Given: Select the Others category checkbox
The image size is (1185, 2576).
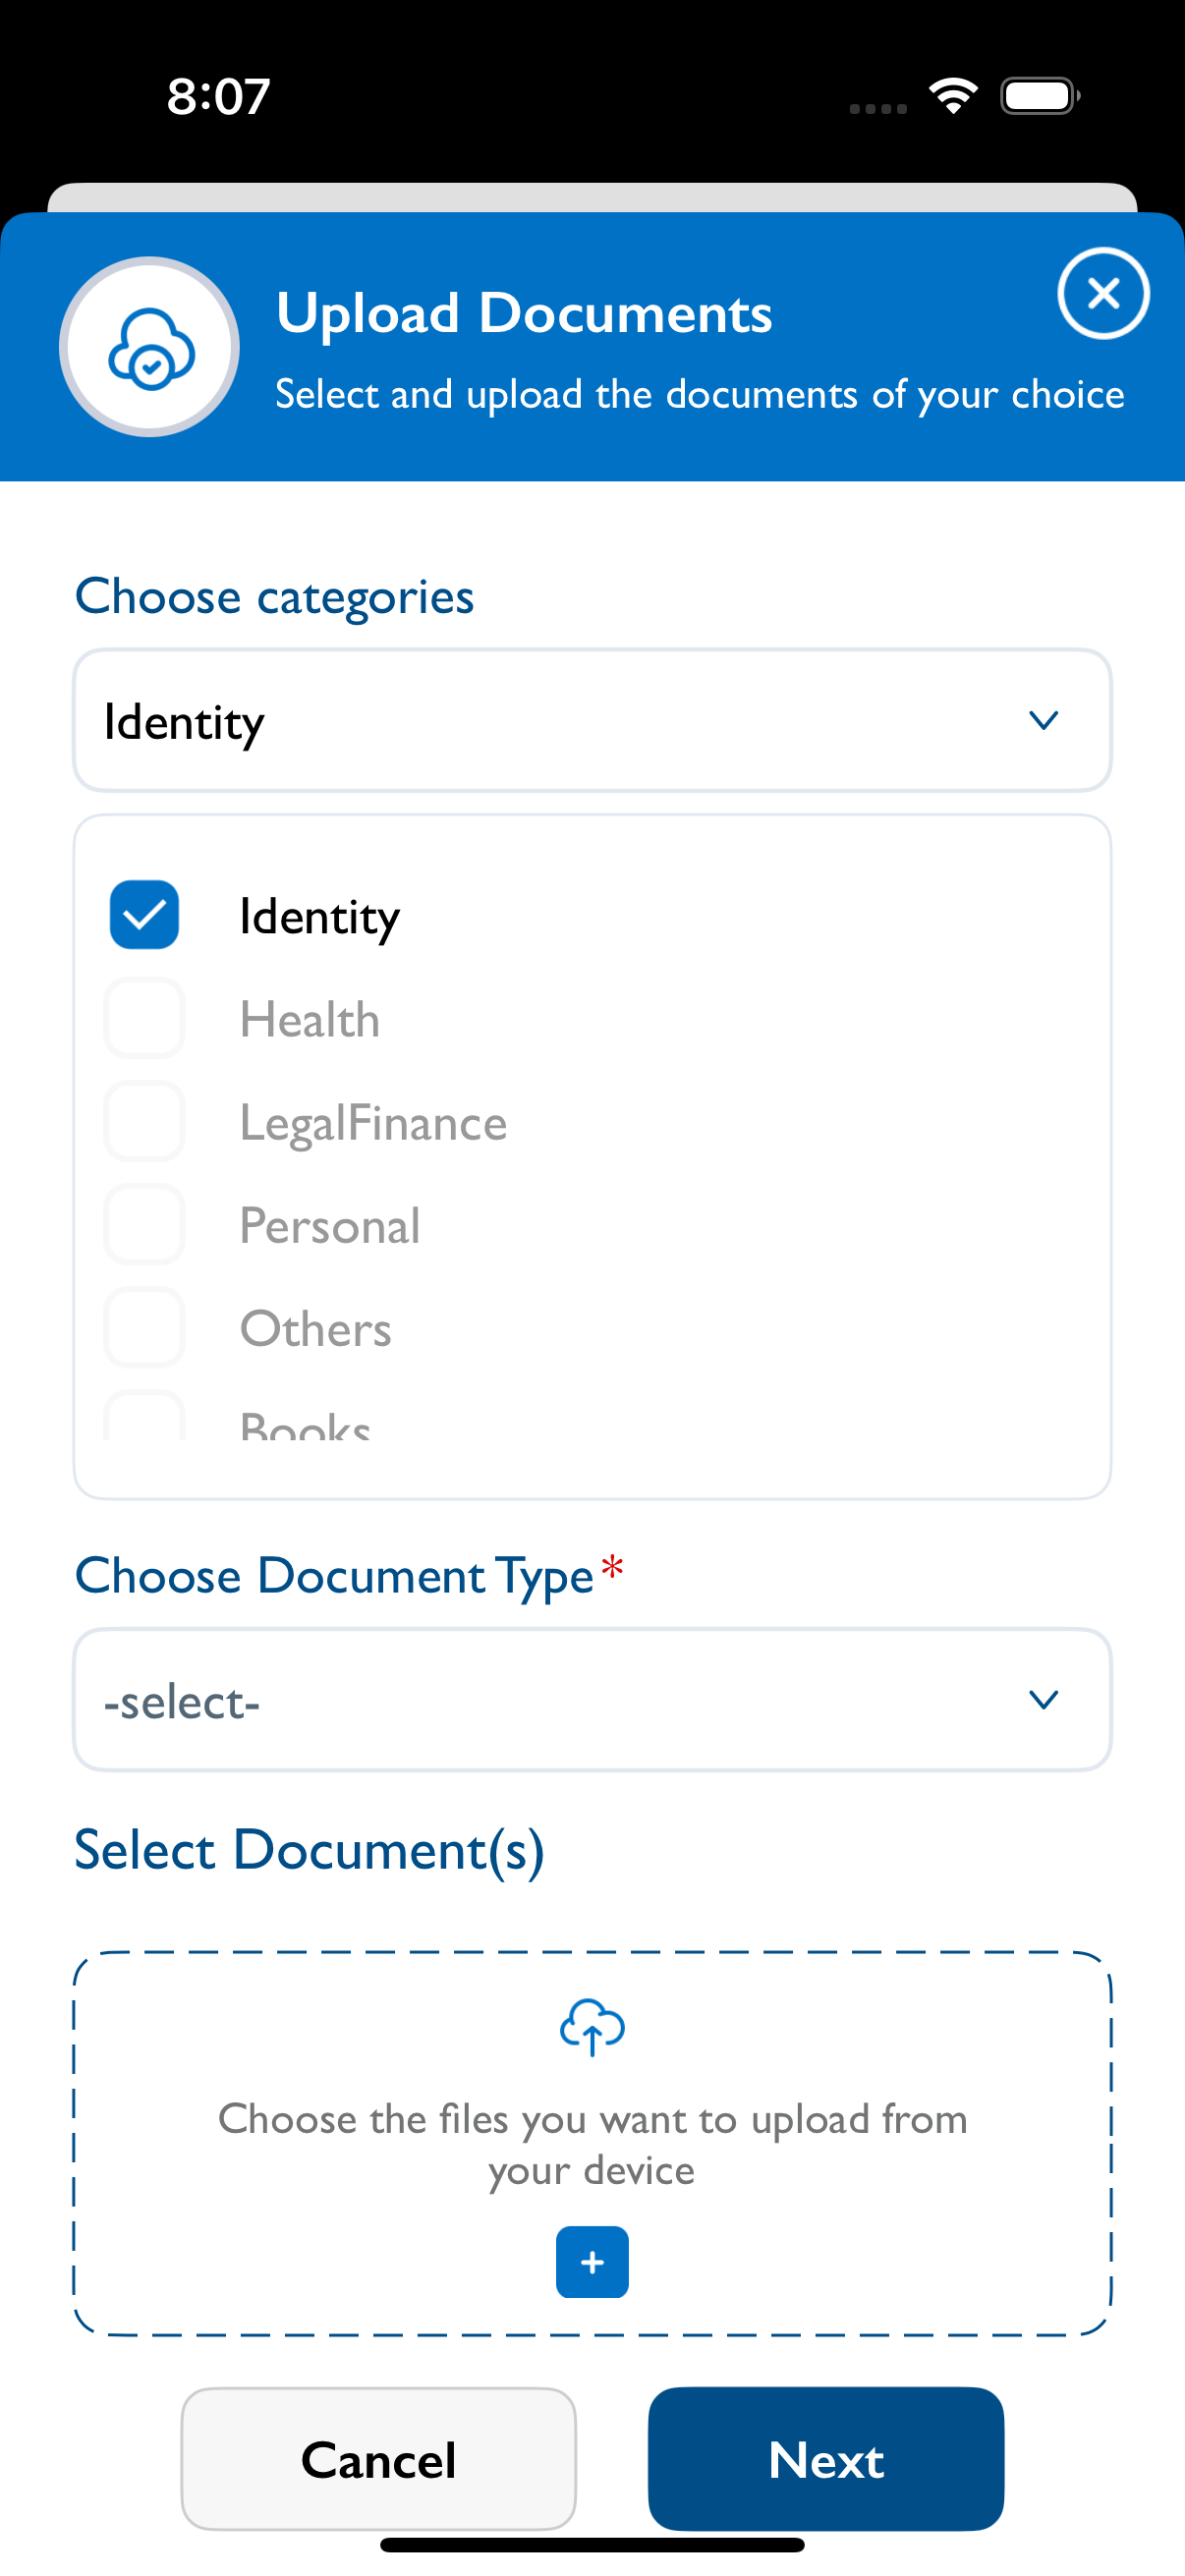Looking at the screenshot, I should pos(145,1328).
